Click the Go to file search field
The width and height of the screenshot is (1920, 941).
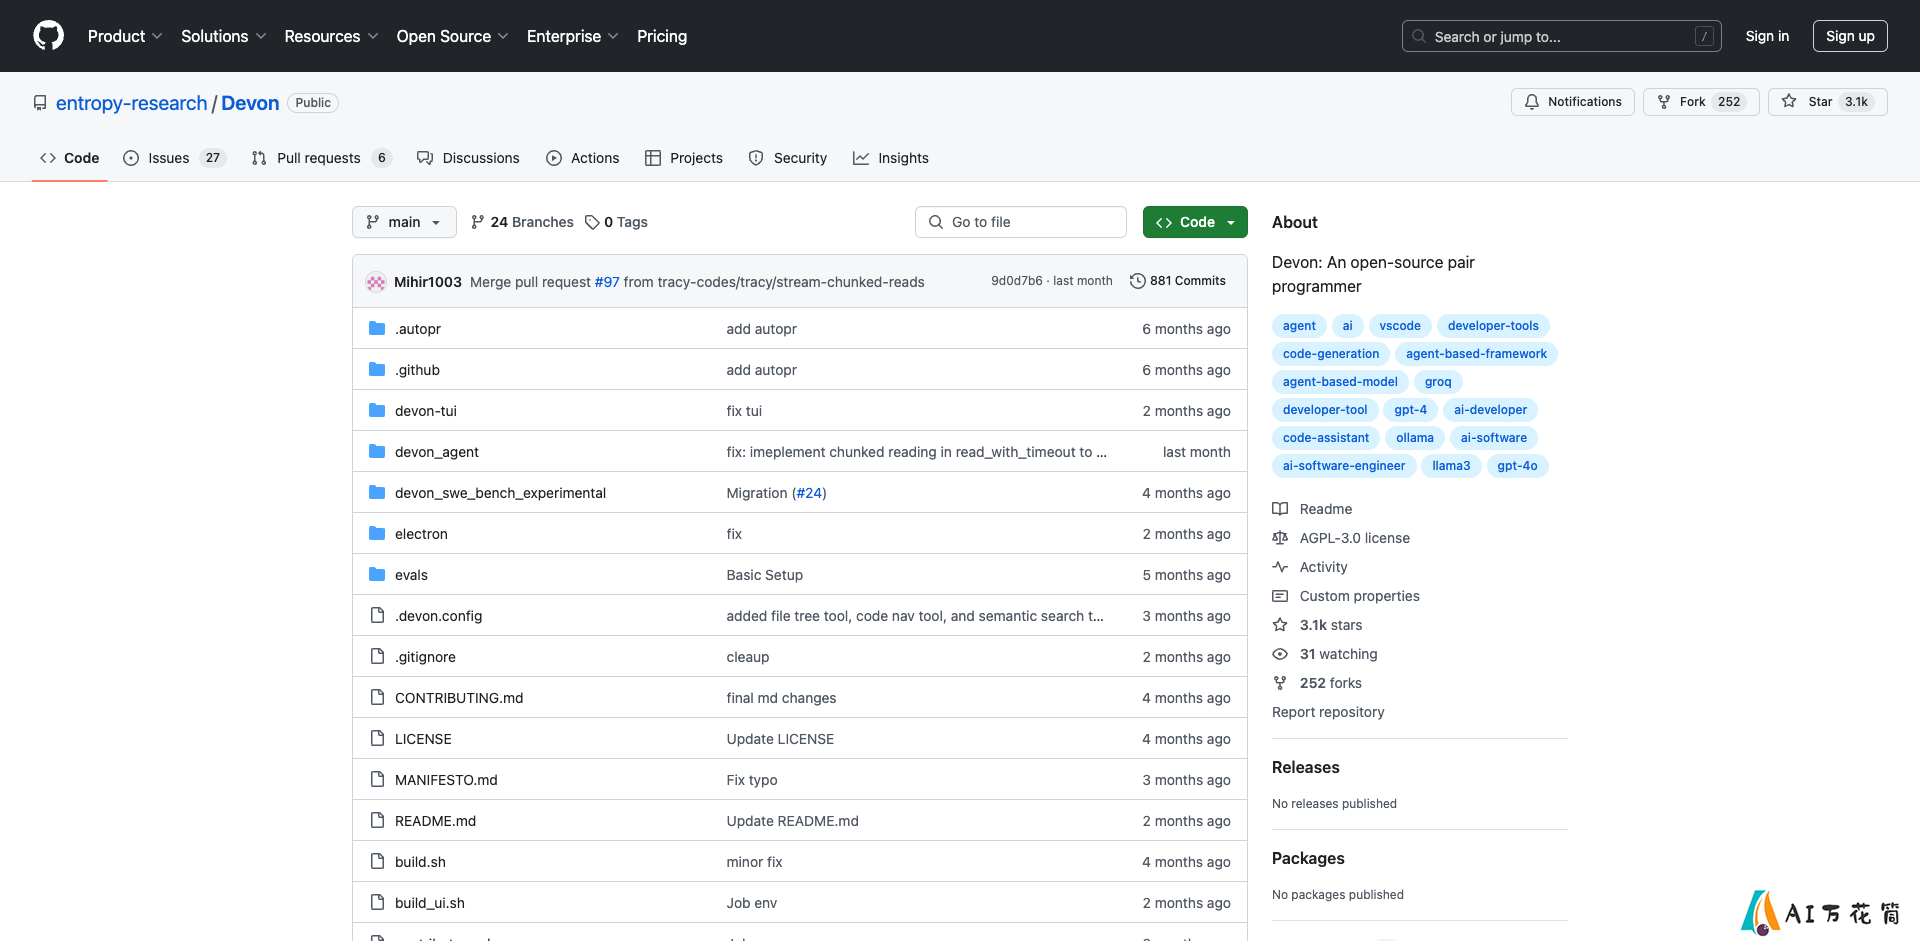[1020, 222]
